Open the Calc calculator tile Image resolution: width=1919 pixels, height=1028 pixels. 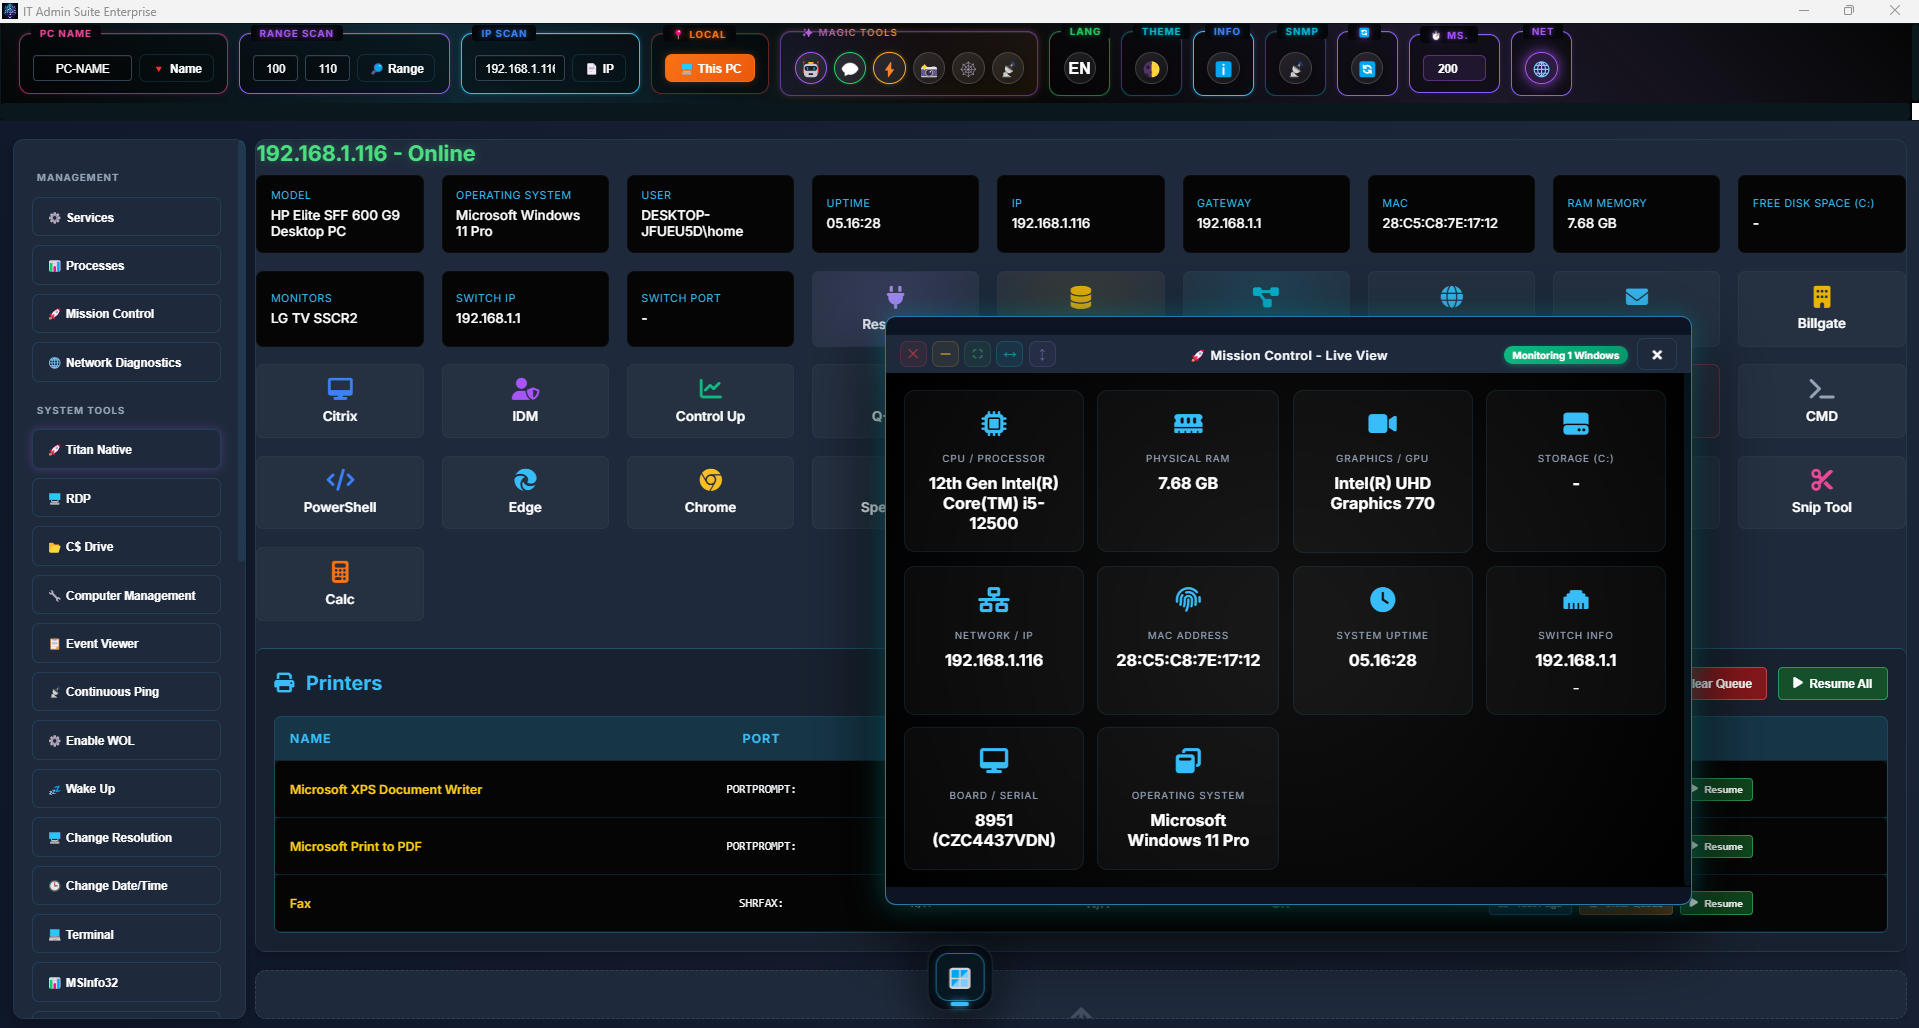pos(340,584)
